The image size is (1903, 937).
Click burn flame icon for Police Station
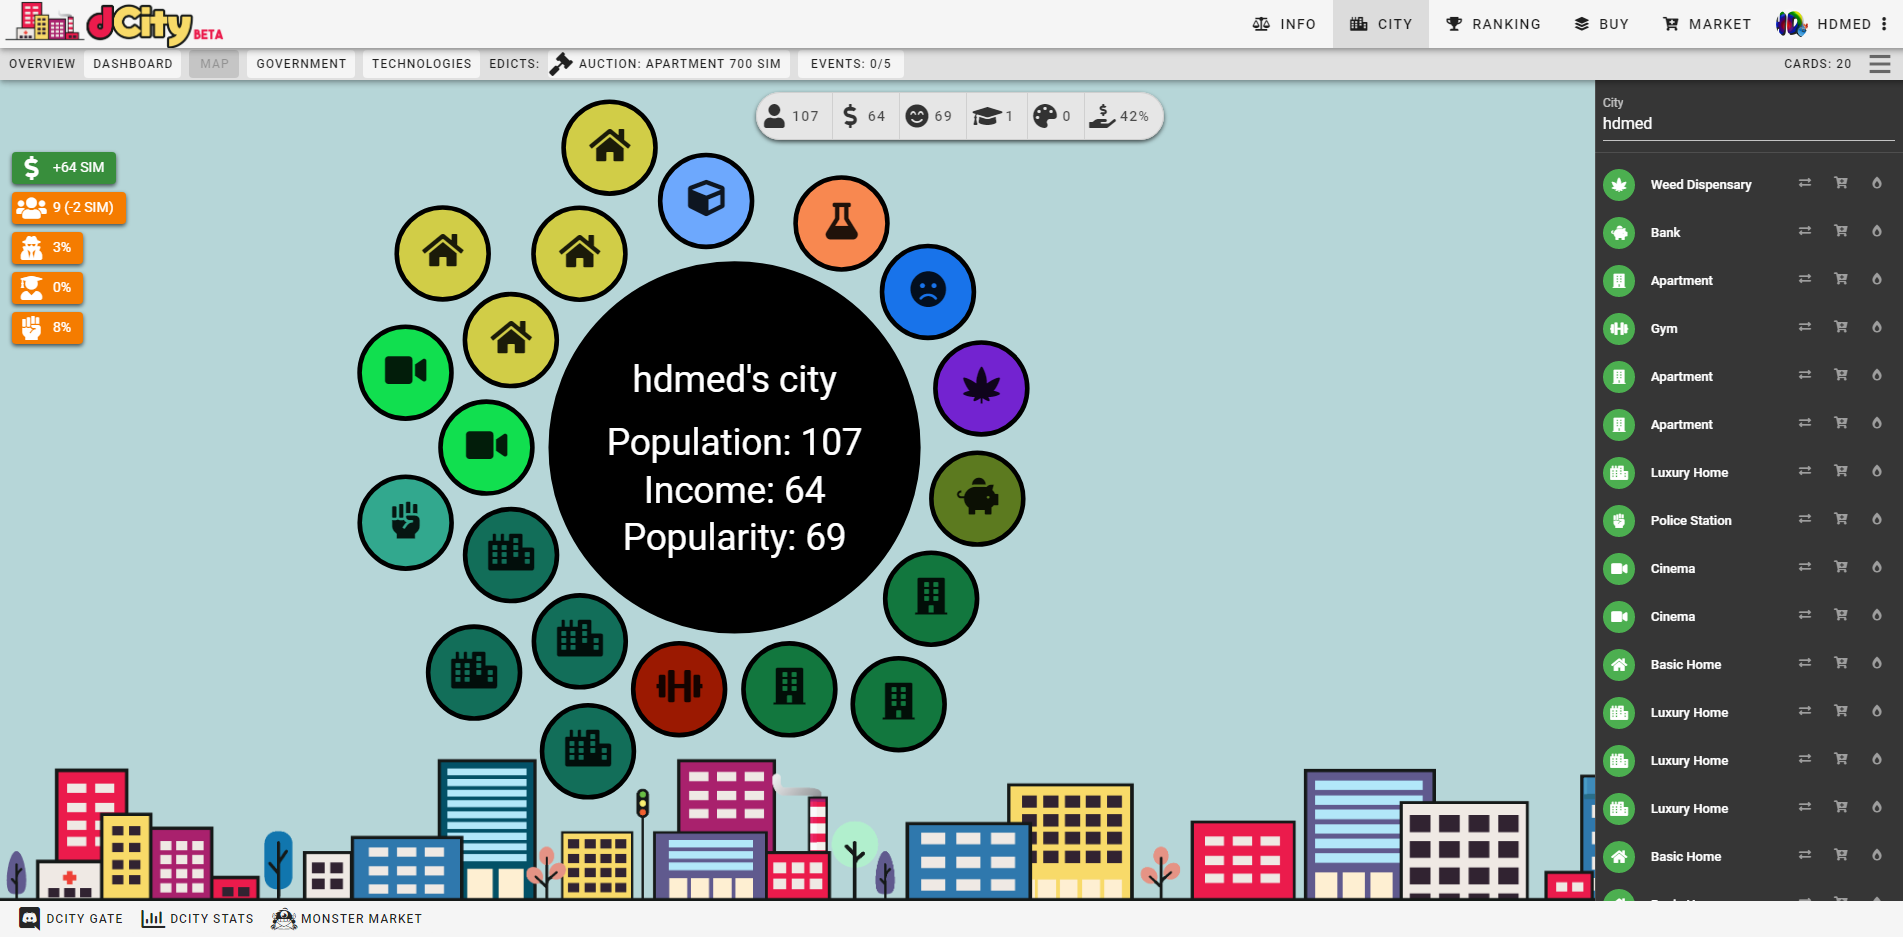pos(1877,519)
